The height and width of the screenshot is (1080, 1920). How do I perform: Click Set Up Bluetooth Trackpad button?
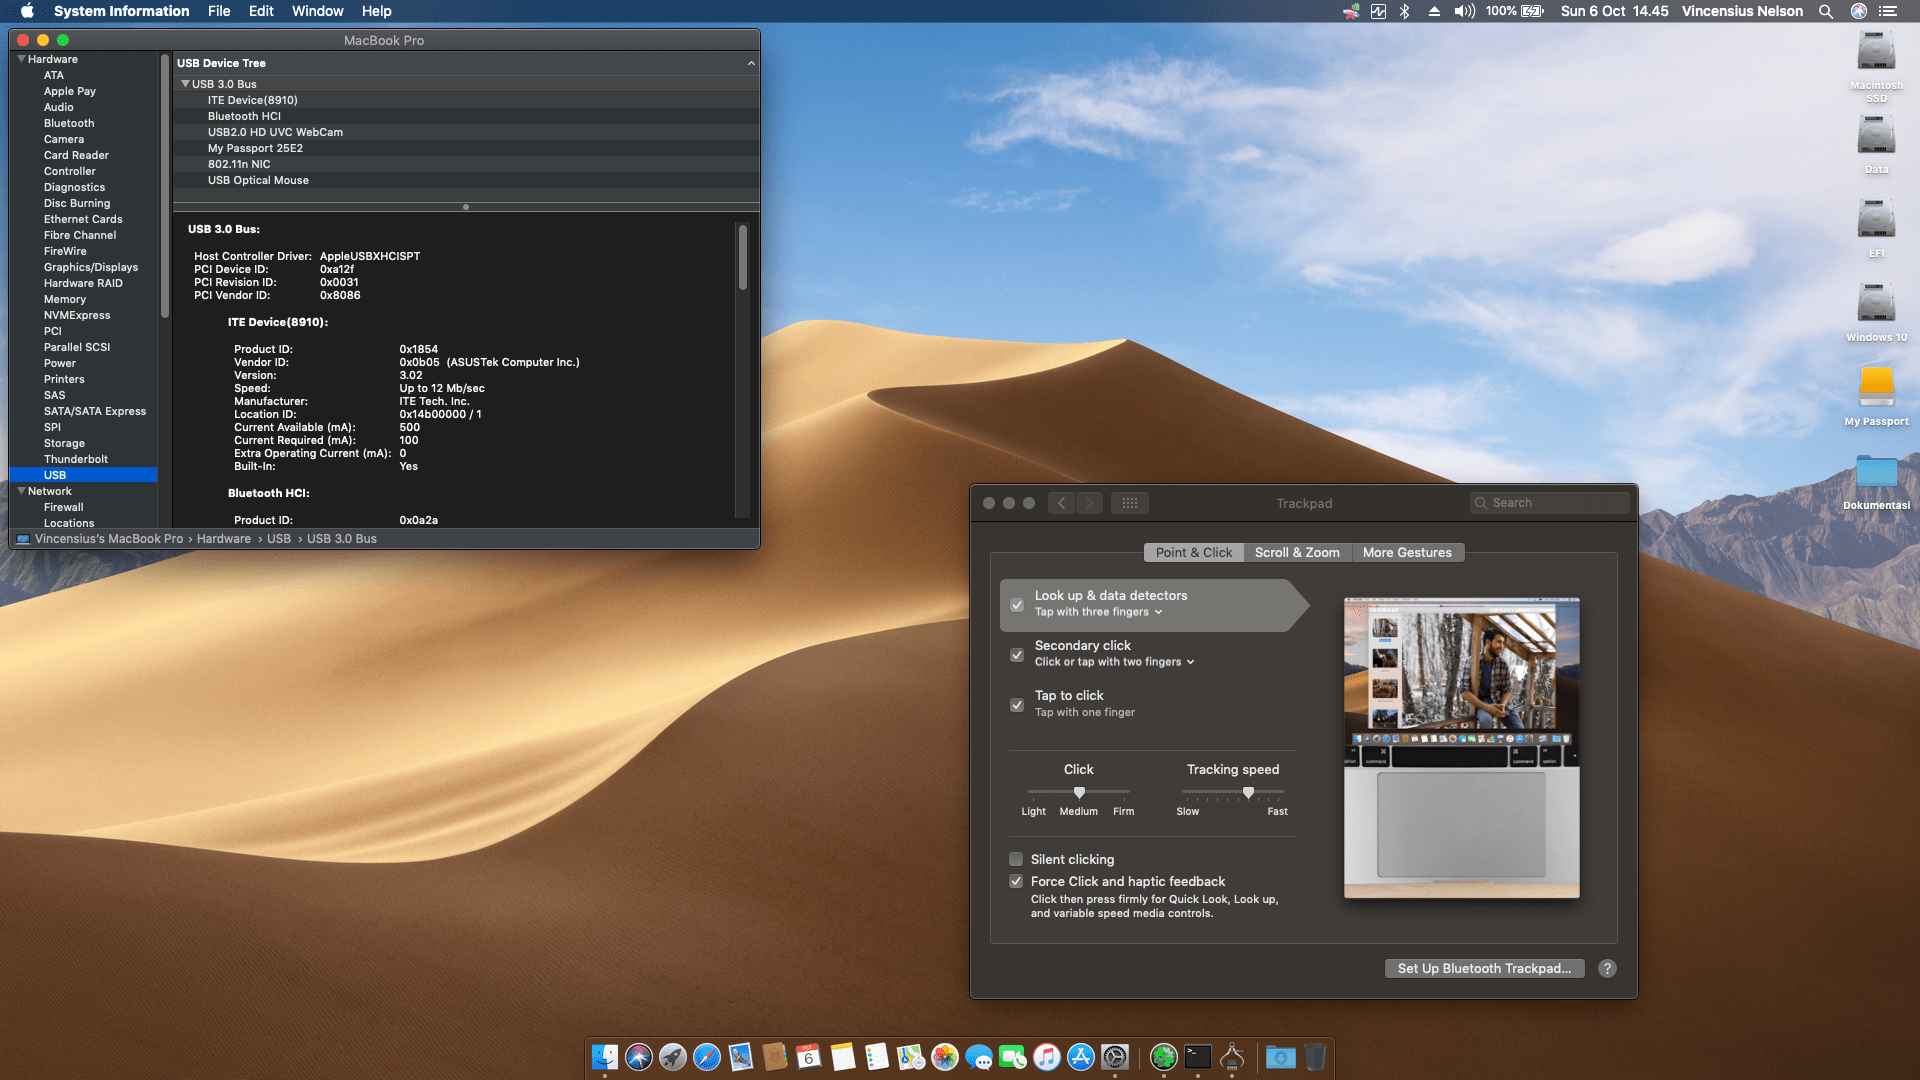[1484, 968]
